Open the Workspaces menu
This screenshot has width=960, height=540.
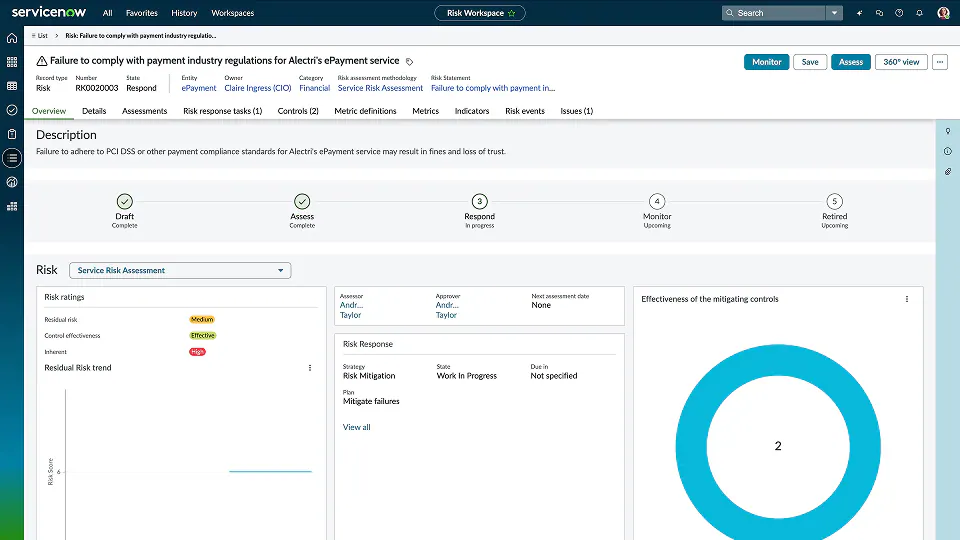point(233,13)
